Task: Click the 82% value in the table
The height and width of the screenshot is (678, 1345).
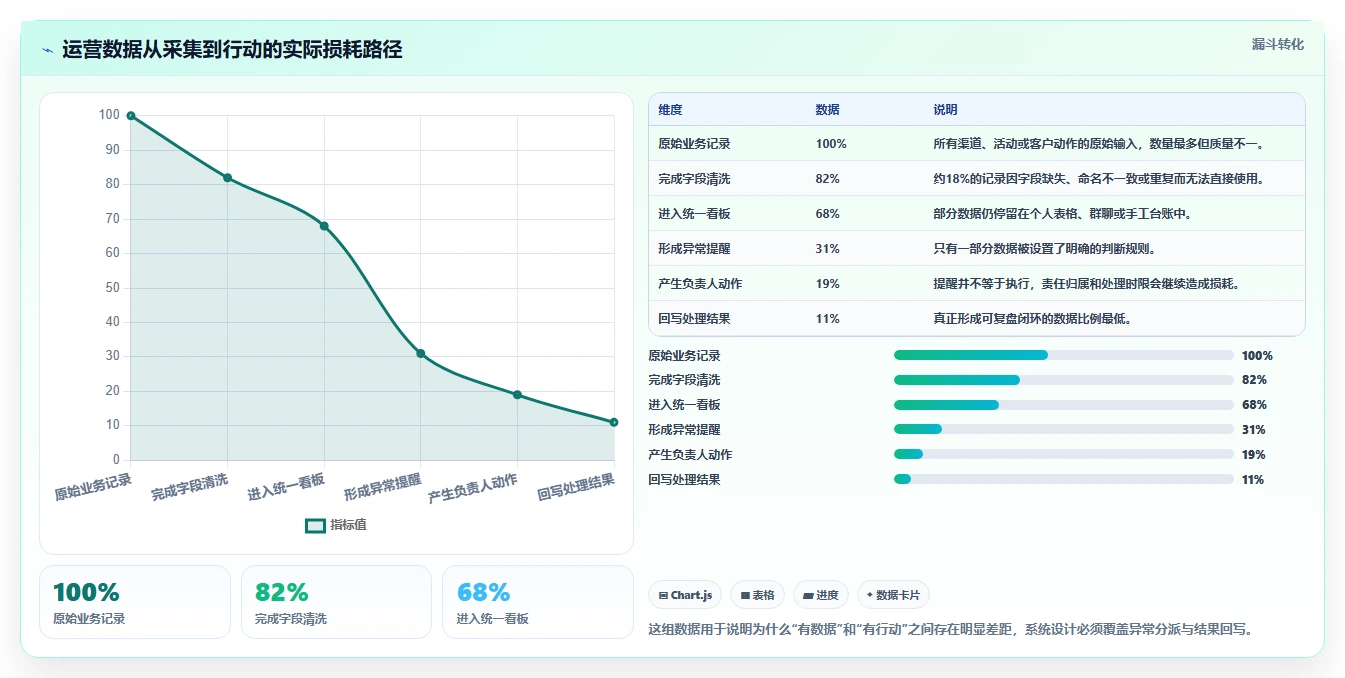Action: [x=827, y=179]
